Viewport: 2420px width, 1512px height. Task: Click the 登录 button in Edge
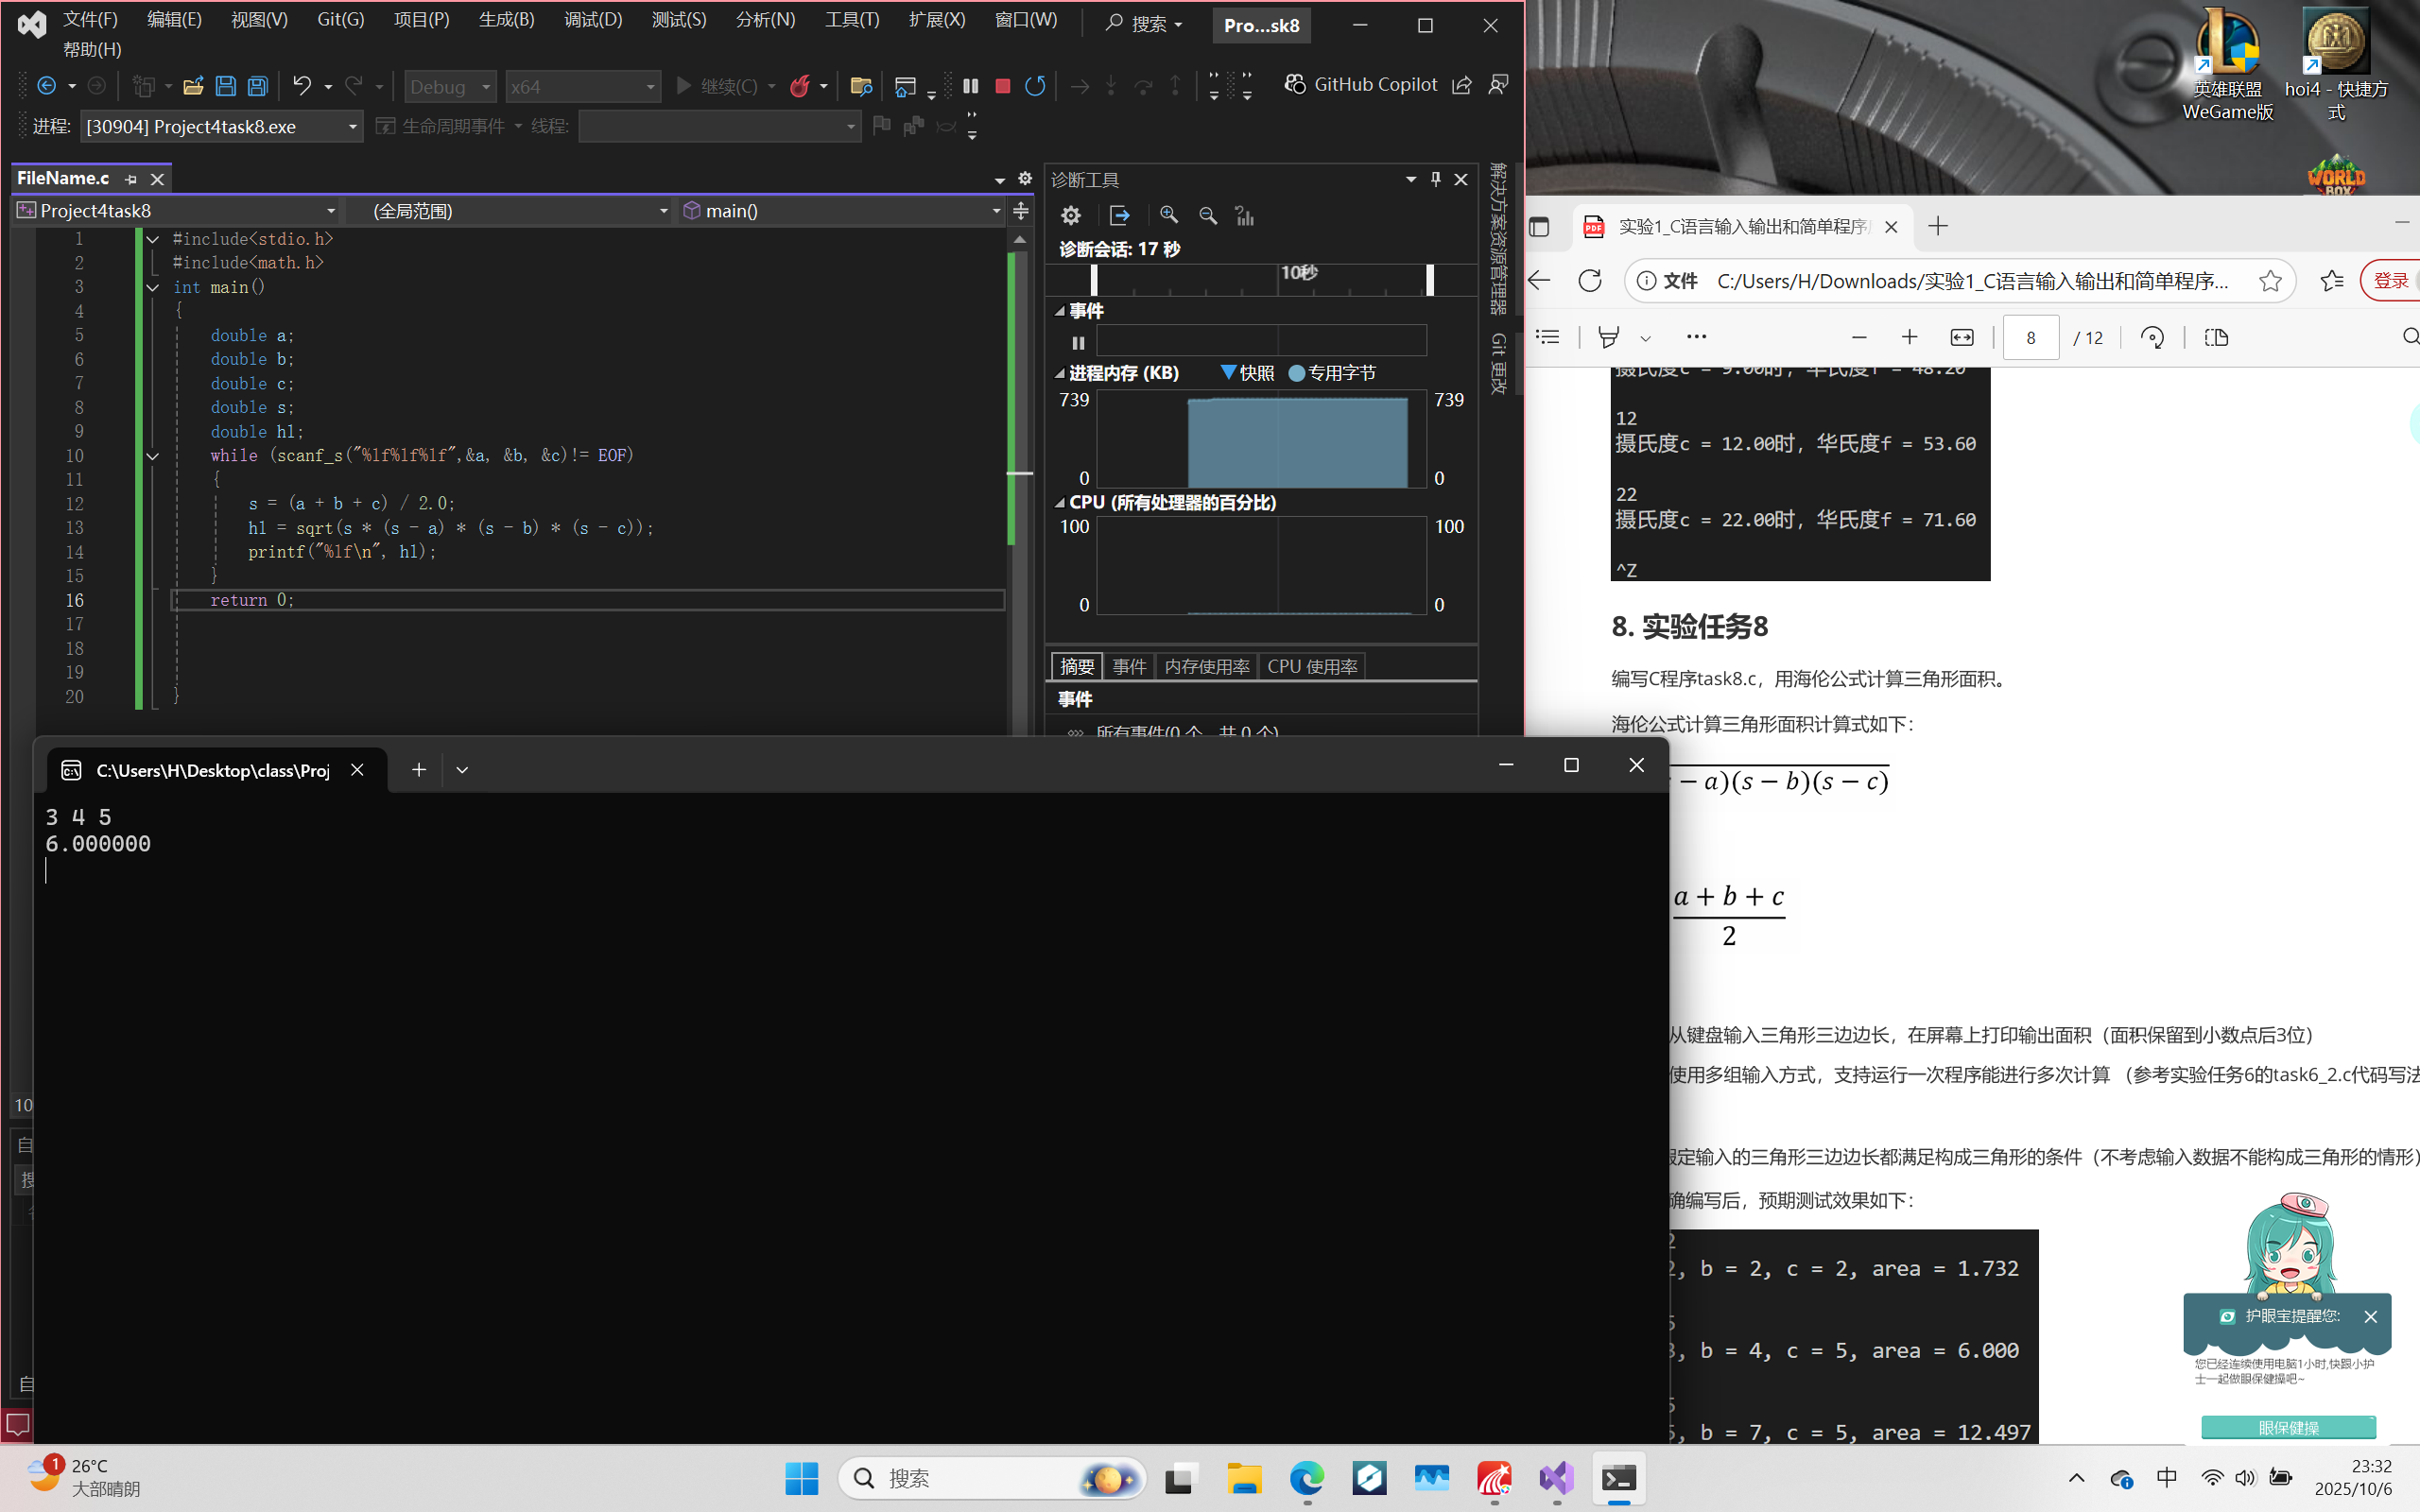(x=2390, y=281)
